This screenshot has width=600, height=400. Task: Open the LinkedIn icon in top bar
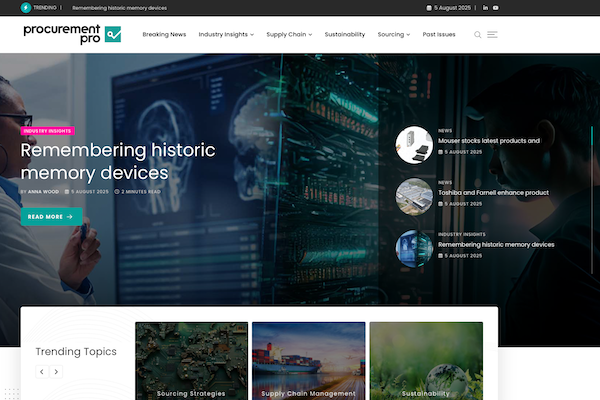[x=485, y=8]
